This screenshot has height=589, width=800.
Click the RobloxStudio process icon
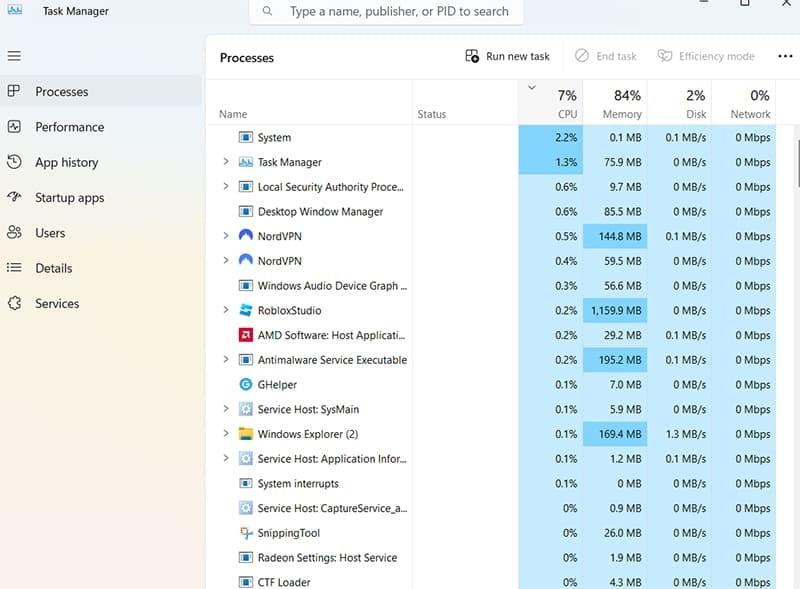246,310
